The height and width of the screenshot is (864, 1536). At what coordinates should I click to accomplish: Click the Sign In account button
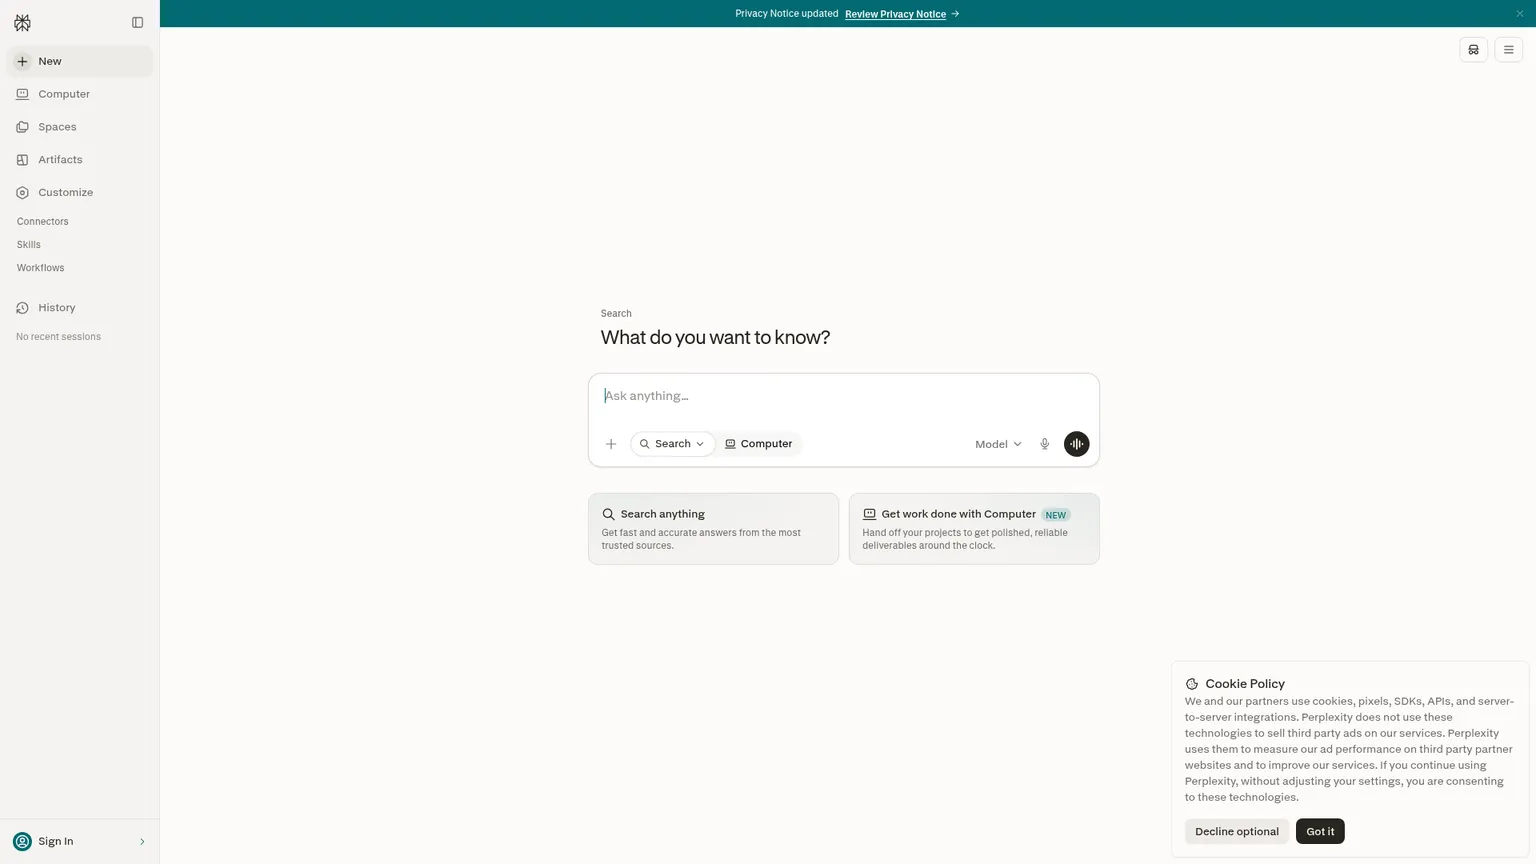pos(80,842)
